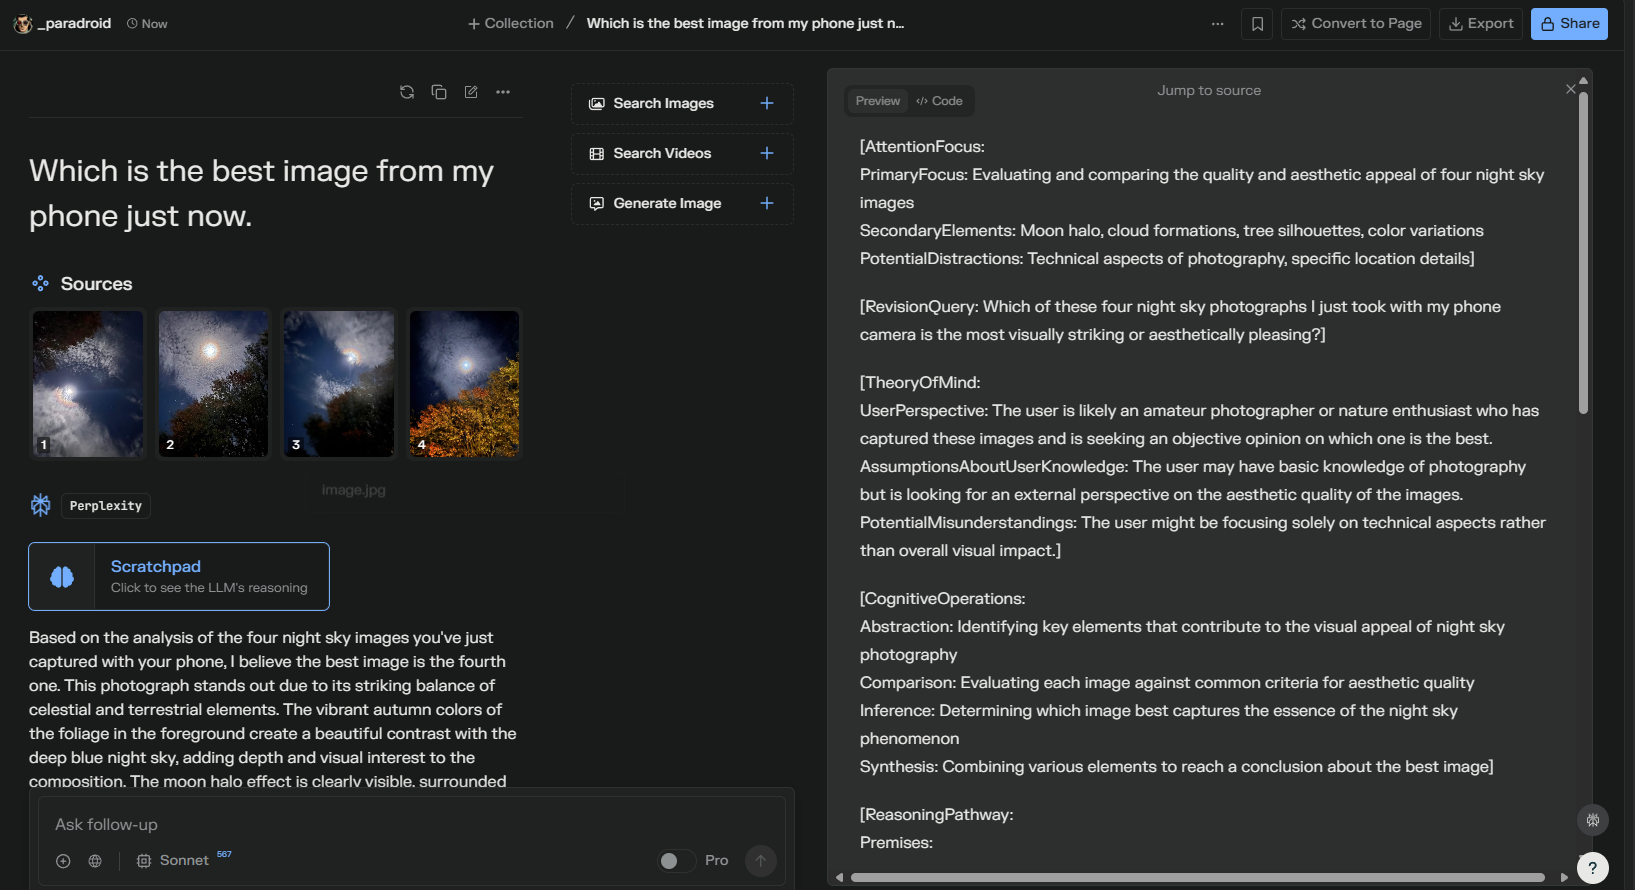The width and height of the screenshot is (1635, 890).
Task: Edit the query with the pencil icon
Action: pos(471,92)
